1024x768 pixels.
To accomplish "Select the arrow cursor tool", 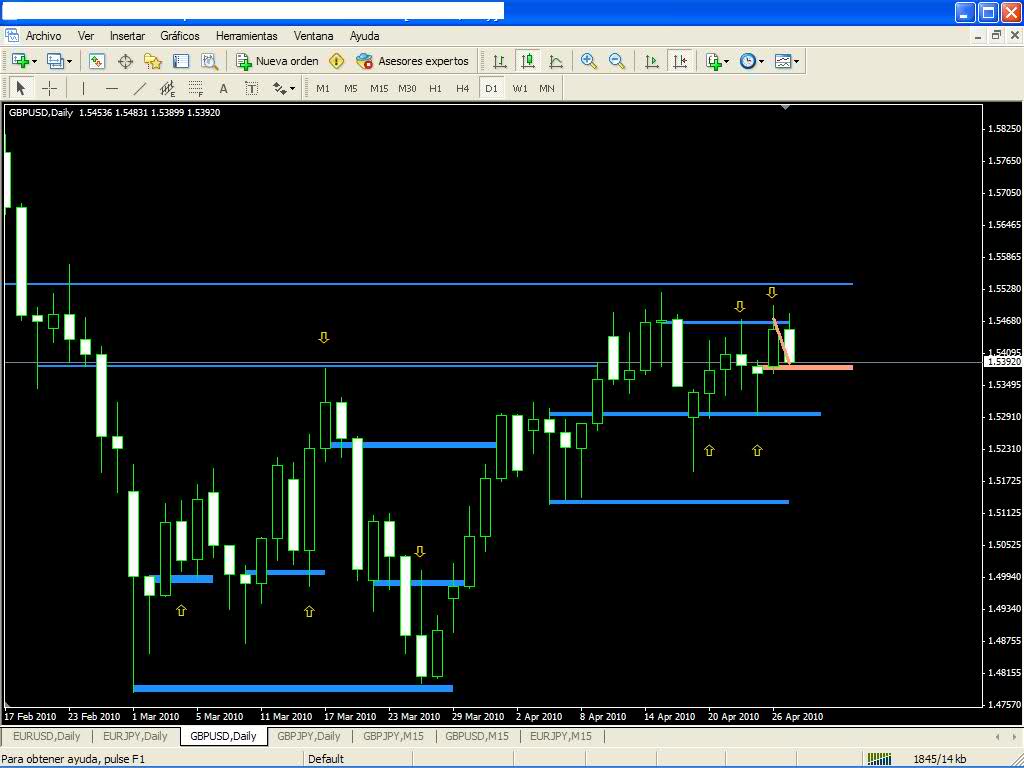I will [20, 88].
